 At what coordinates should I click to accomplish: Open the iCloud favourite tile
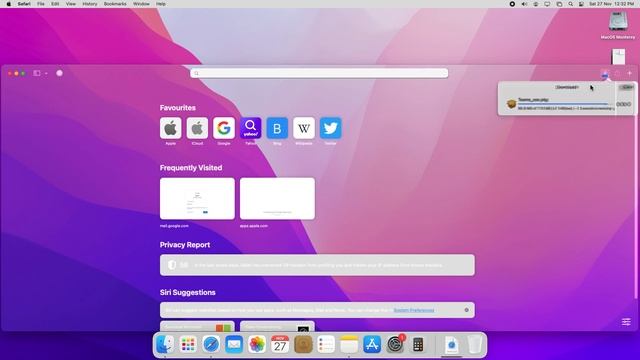click(197, 128)
